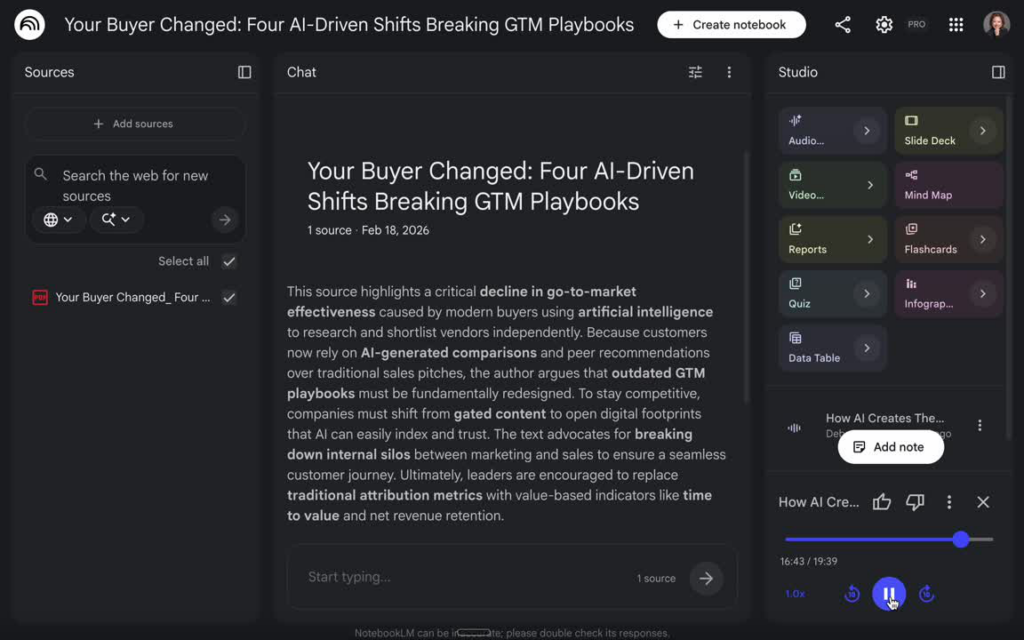
Task: Uncheck the Your Buyer Changed source checkbox
Action: coord(229,297)
